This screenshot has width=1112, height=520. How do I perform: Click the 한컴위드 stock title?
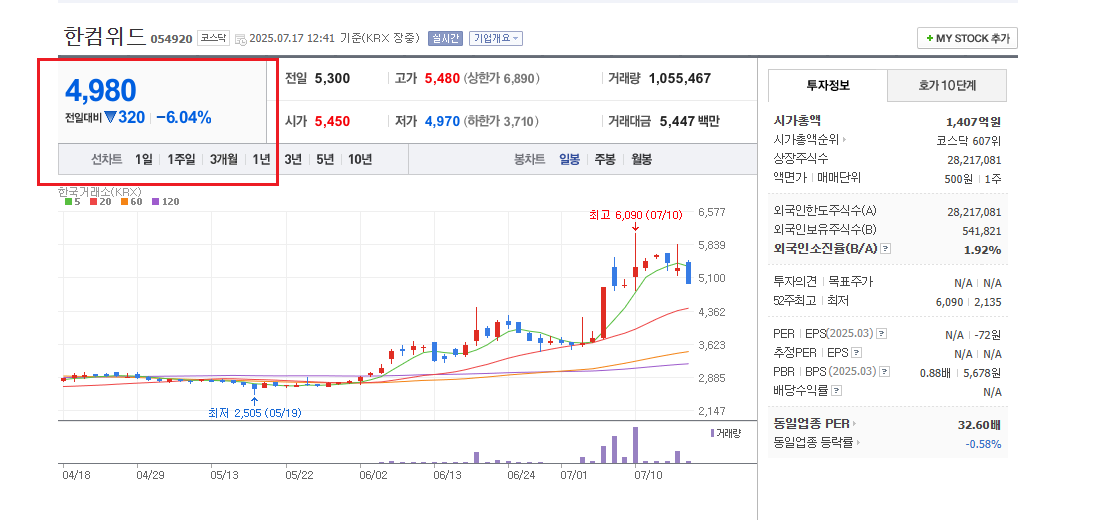(105, 36)
